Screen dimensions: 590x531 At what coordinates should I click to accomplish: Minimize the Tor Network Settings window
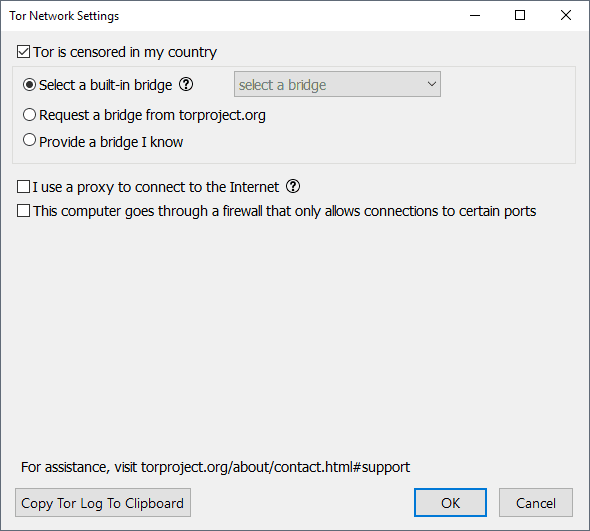tap(475, 15)
